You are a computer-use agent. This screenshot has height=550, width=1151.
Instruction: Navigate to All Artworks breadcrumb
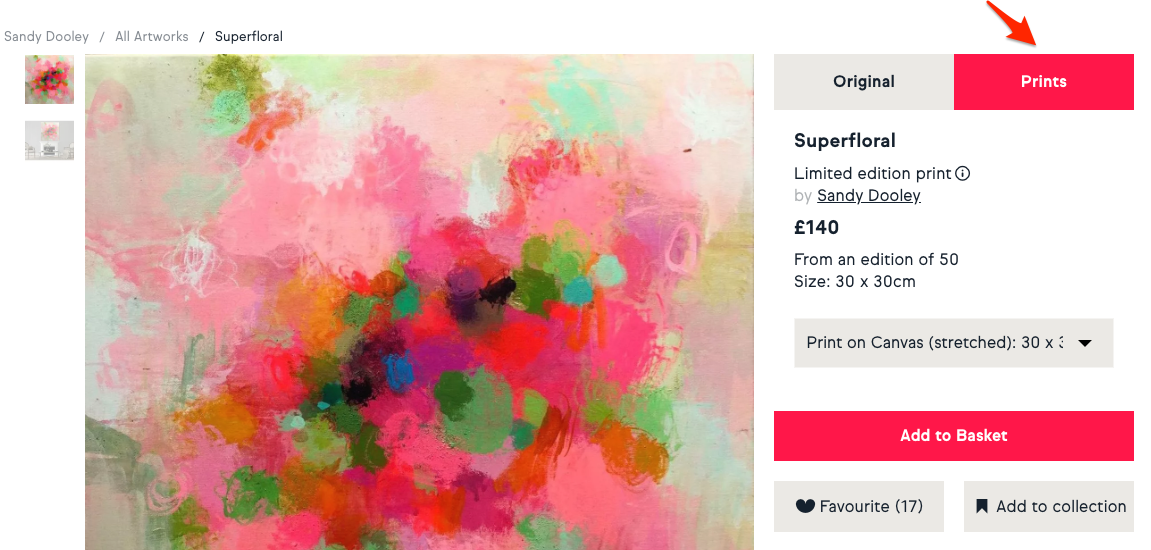click(x=152, y=37)
